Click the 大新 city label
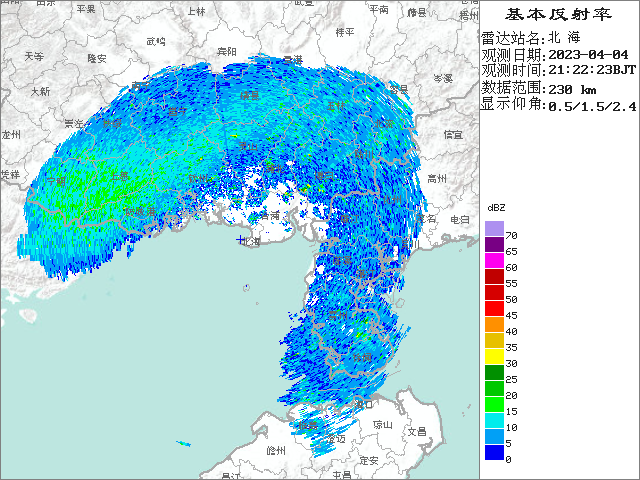 [x=41, y=91]
